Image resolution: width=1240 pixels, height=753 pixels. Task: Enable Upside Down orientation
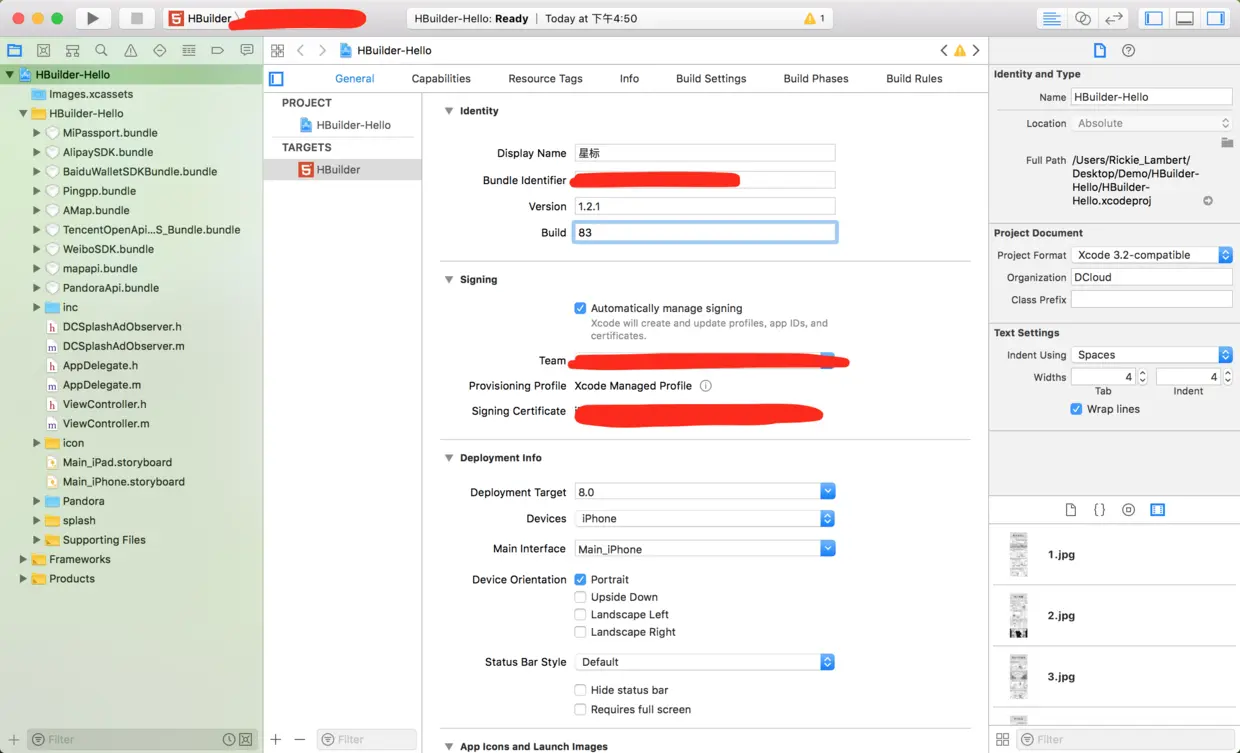point(580,597)
